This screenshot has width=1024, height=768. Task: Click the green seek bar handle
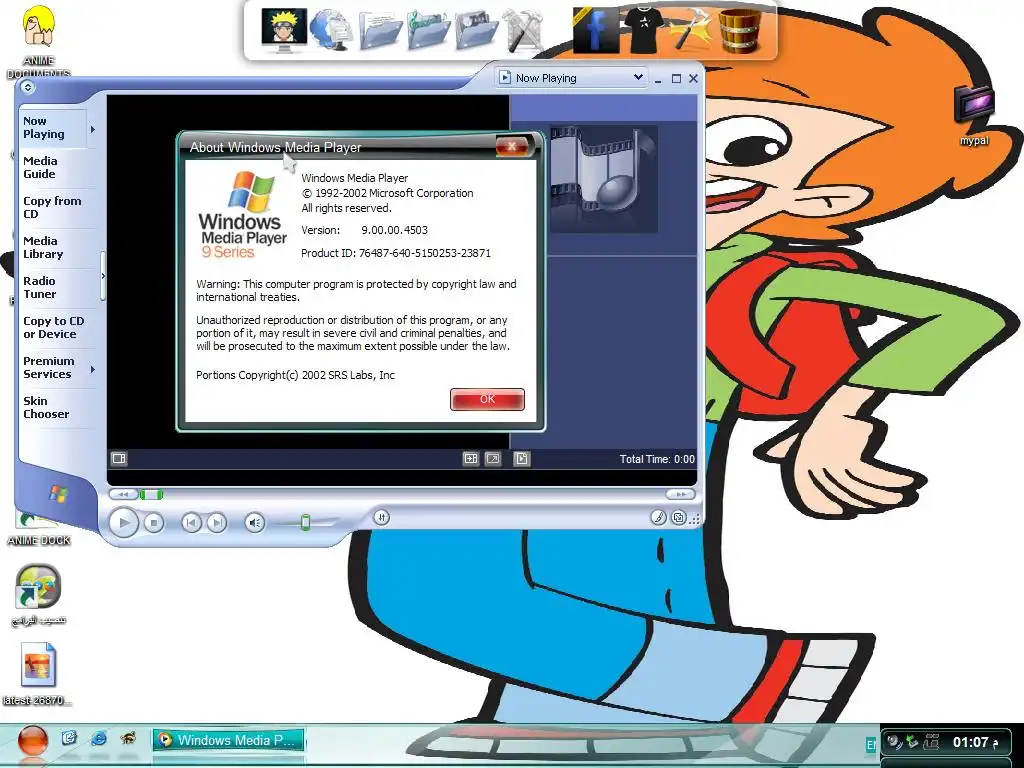(152, 494)
